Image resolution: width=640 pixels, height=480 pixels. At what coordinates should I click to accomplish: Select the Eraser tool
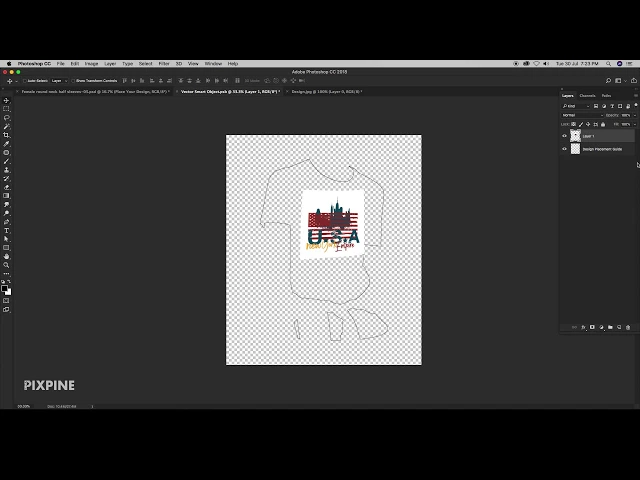coord(6,187)
